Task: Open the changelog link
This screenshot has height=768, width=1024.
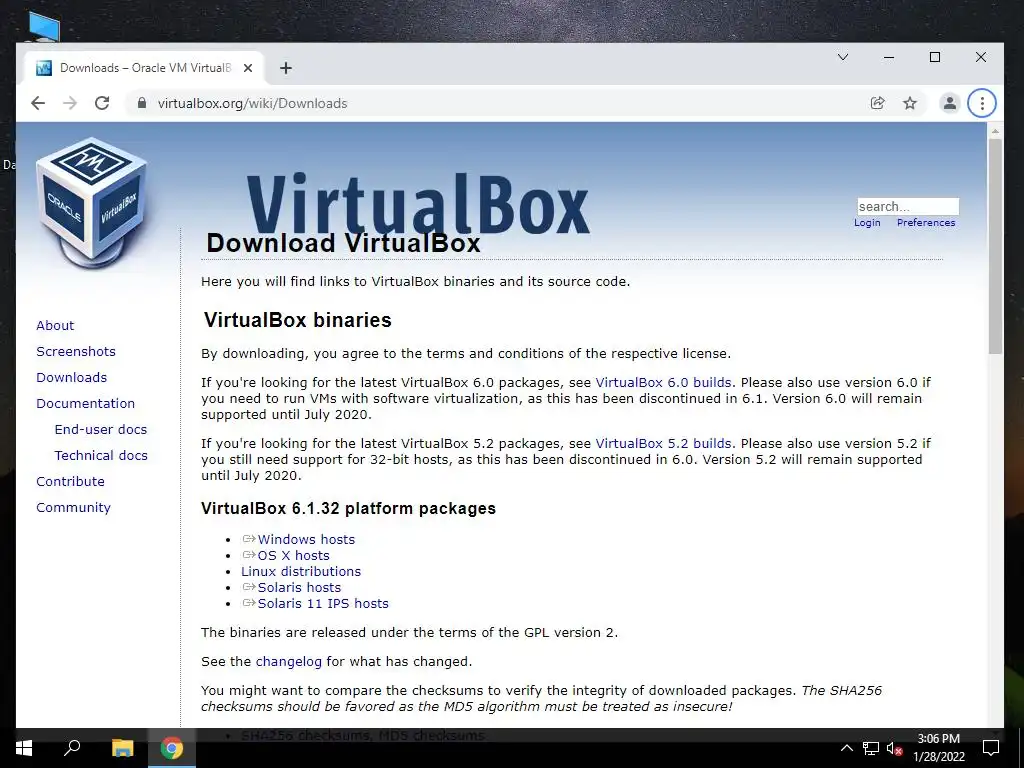Action: coord(289,662)
